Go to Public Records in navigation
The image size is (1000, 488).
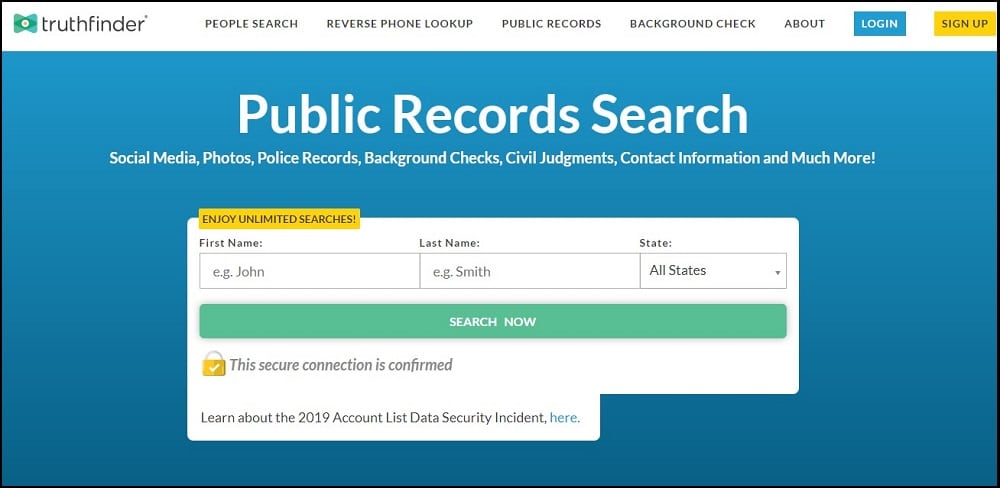pos(552,24)
